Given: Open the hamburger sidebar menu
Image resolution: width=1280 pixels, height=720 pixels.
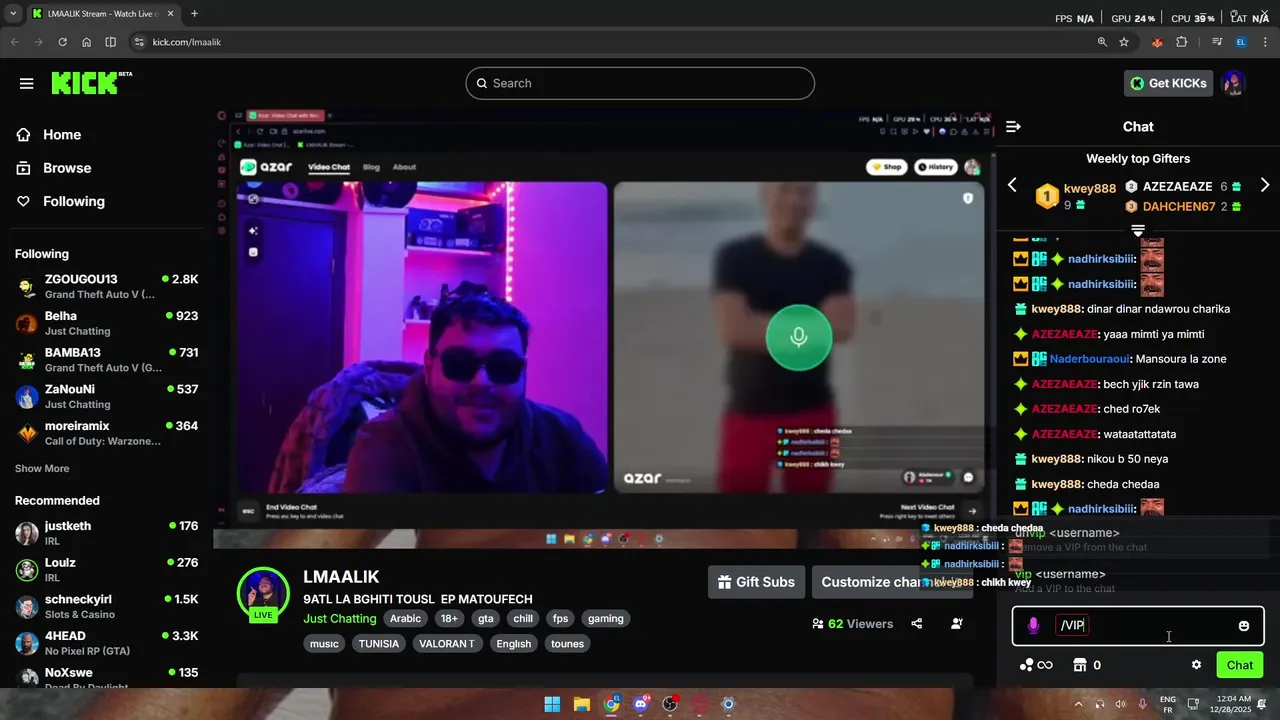Looking at the screenshot, I should 27,84.
